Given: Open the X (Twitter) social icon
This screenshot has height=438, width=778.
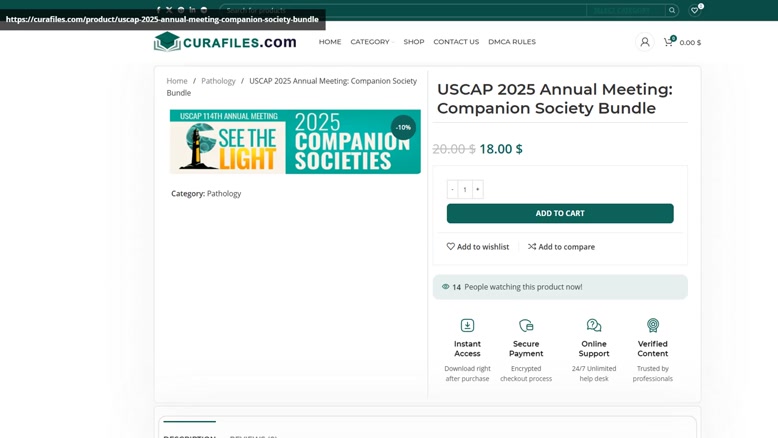Looking at the screenshot, I should coord(169,9).
